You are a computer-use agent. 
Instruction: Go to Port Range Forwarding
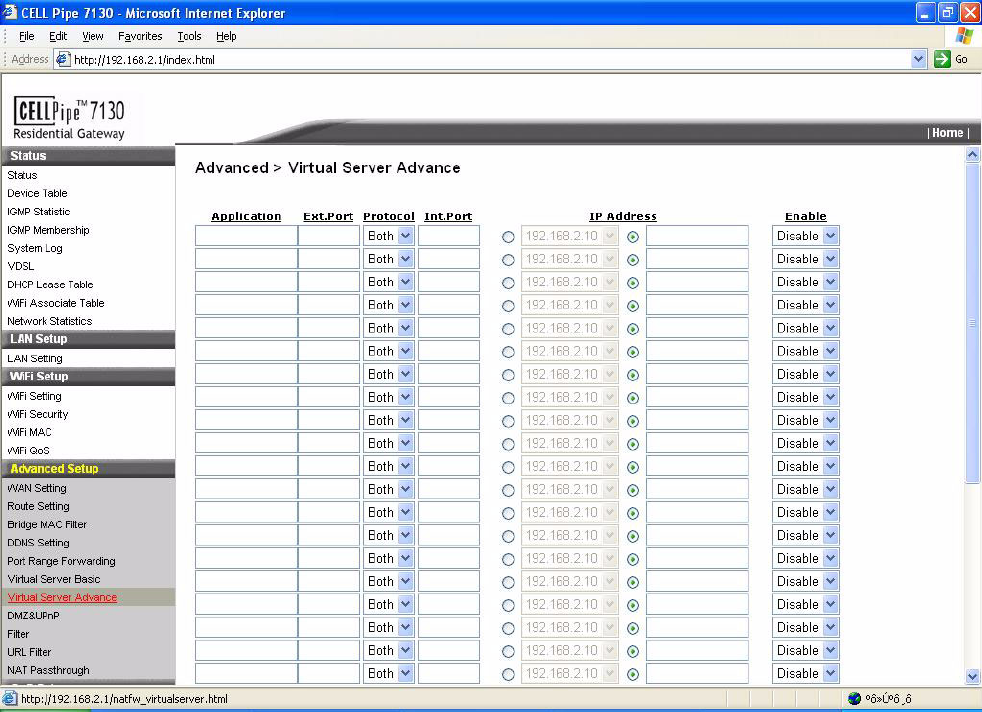61,561
